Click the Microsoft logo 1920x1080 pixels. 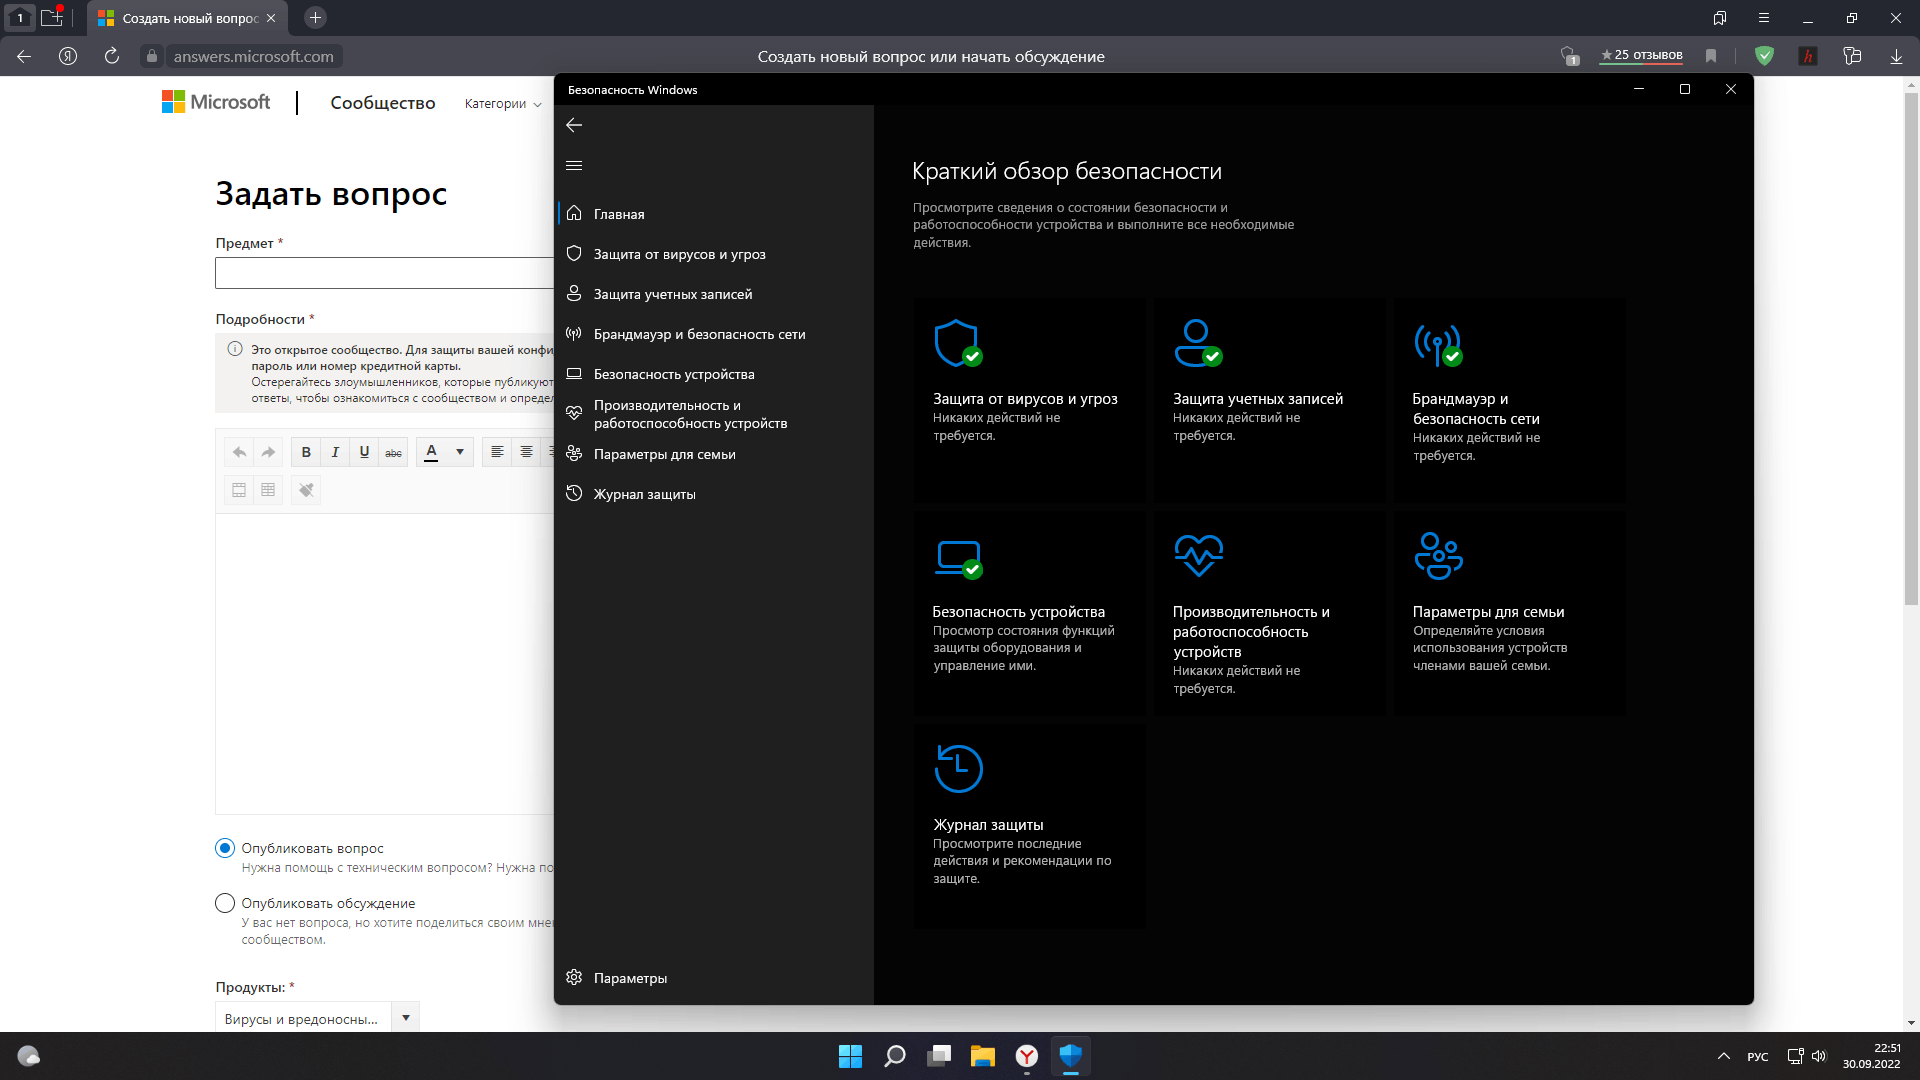[x=216, y=102]
